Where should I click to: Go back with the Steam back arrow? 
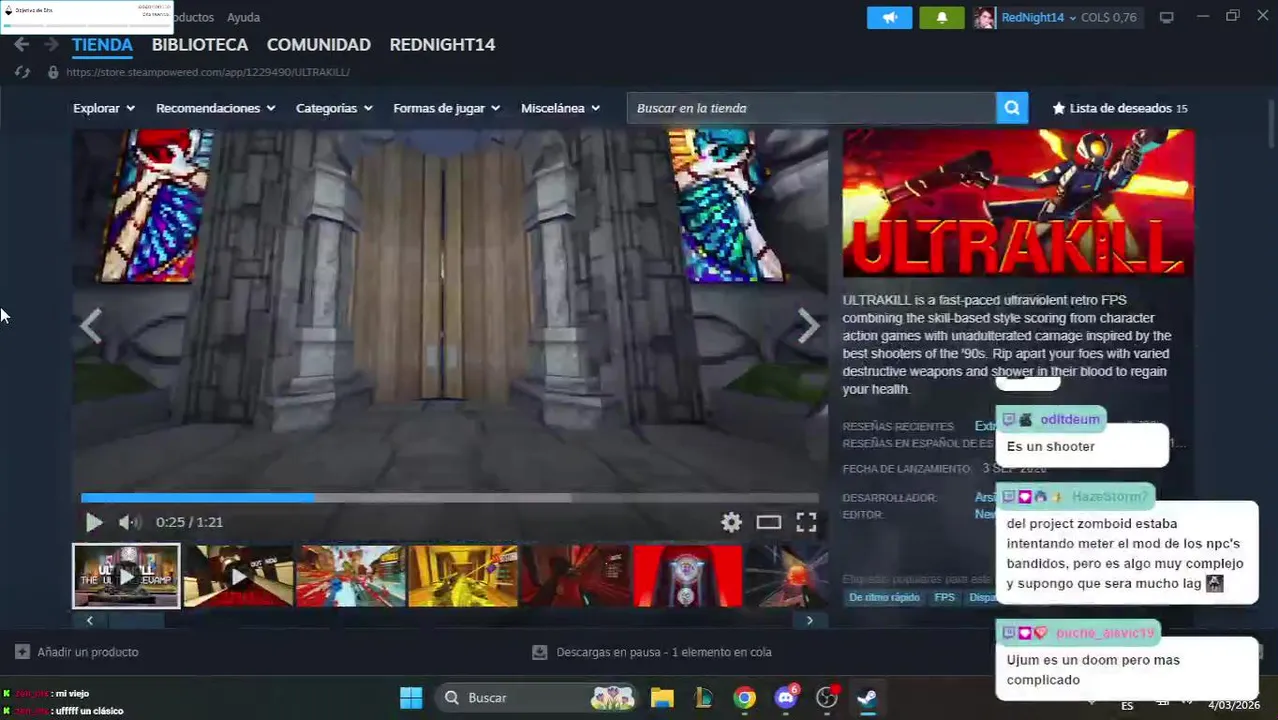(x=22, y=45)
